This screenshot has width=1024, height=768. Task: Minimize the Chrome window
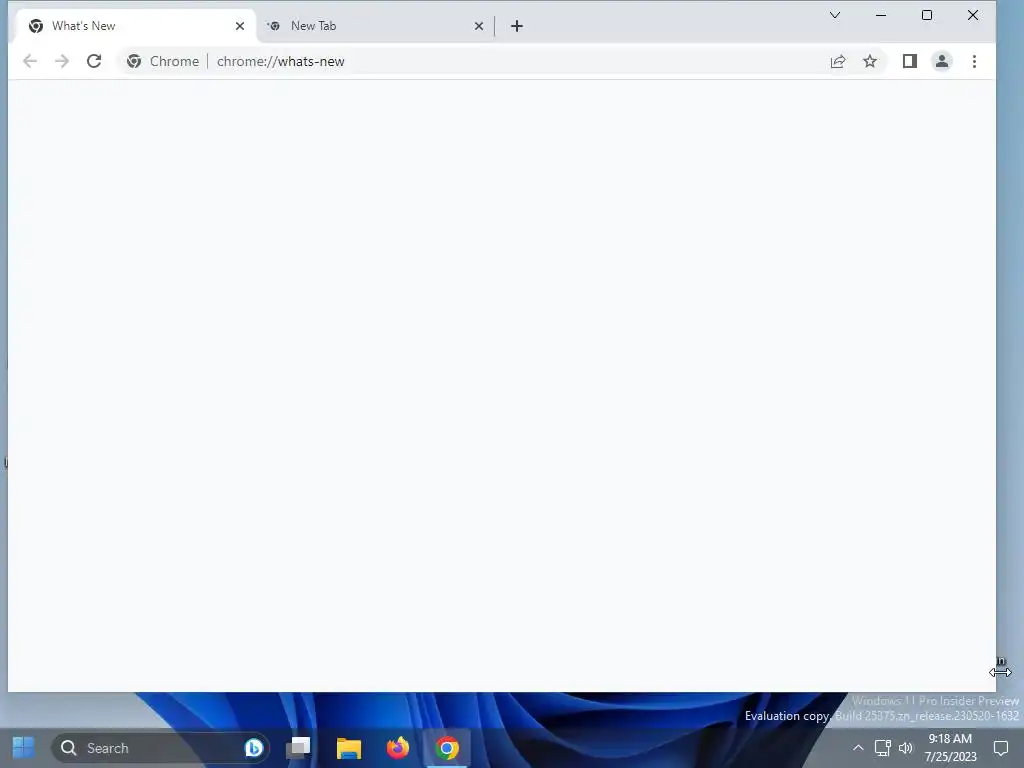[x=881, y=15]
